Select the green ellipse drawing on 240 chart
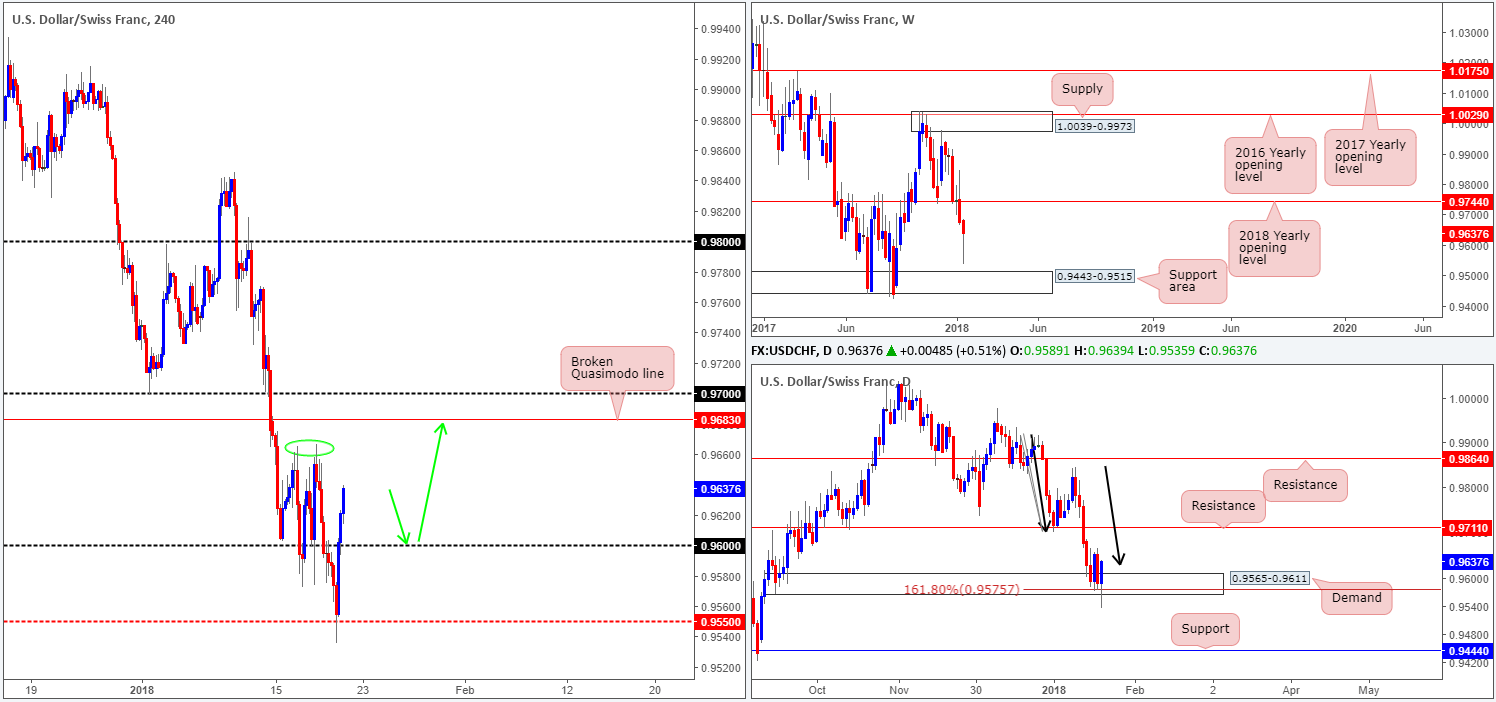This screenshot has height=702, width=1496. pyautogui.click(x=309, y=448)
